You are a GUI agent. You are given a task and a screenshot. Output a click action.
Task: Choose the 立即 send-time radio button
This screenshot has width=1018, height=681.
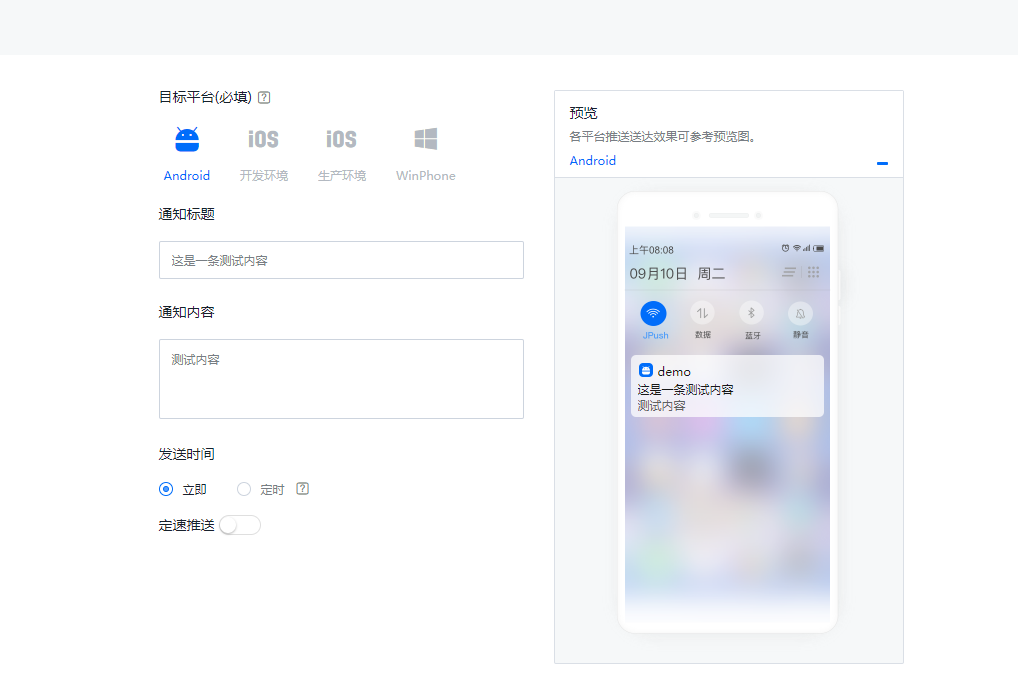[x=166, y=489]
